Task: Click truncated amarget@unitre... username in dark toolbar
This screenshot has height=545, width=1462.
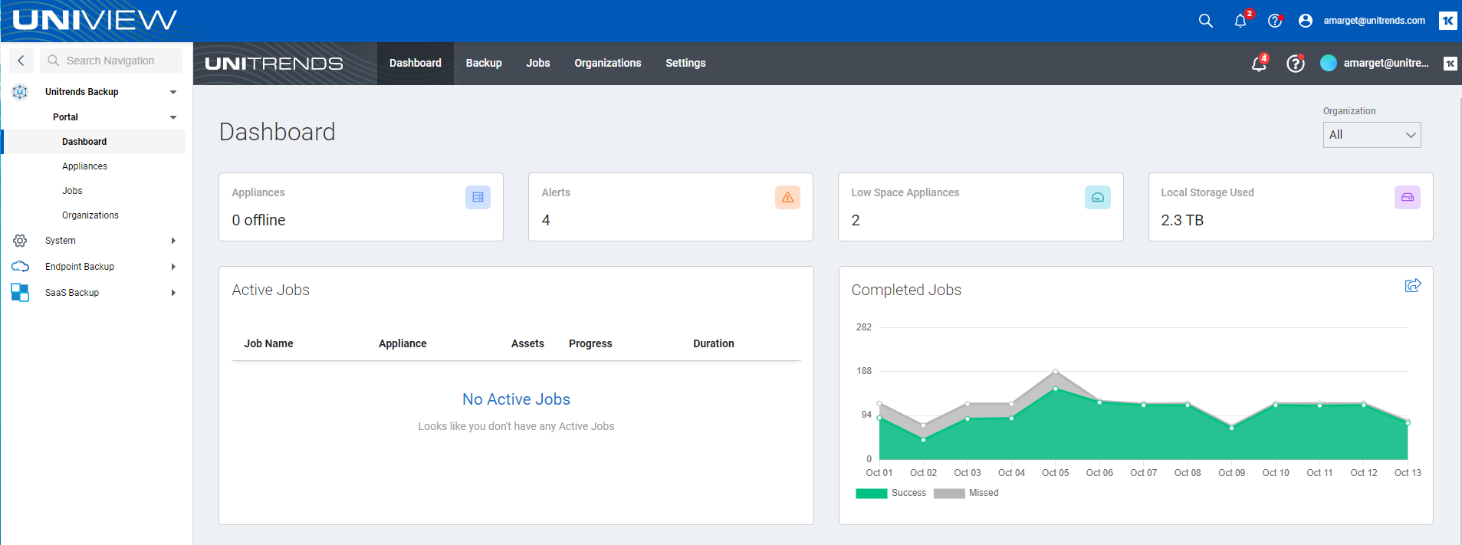Action: click(x=1386, y=63)
